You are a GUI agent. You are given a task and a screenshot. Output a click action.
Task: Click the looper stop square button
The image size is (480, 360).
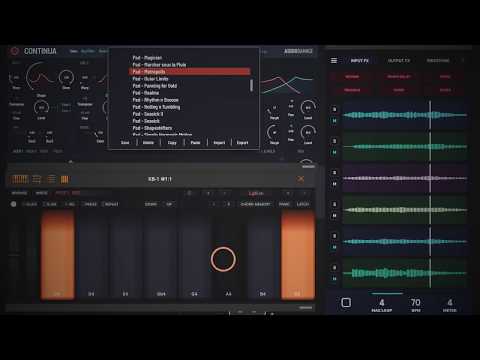346,303
